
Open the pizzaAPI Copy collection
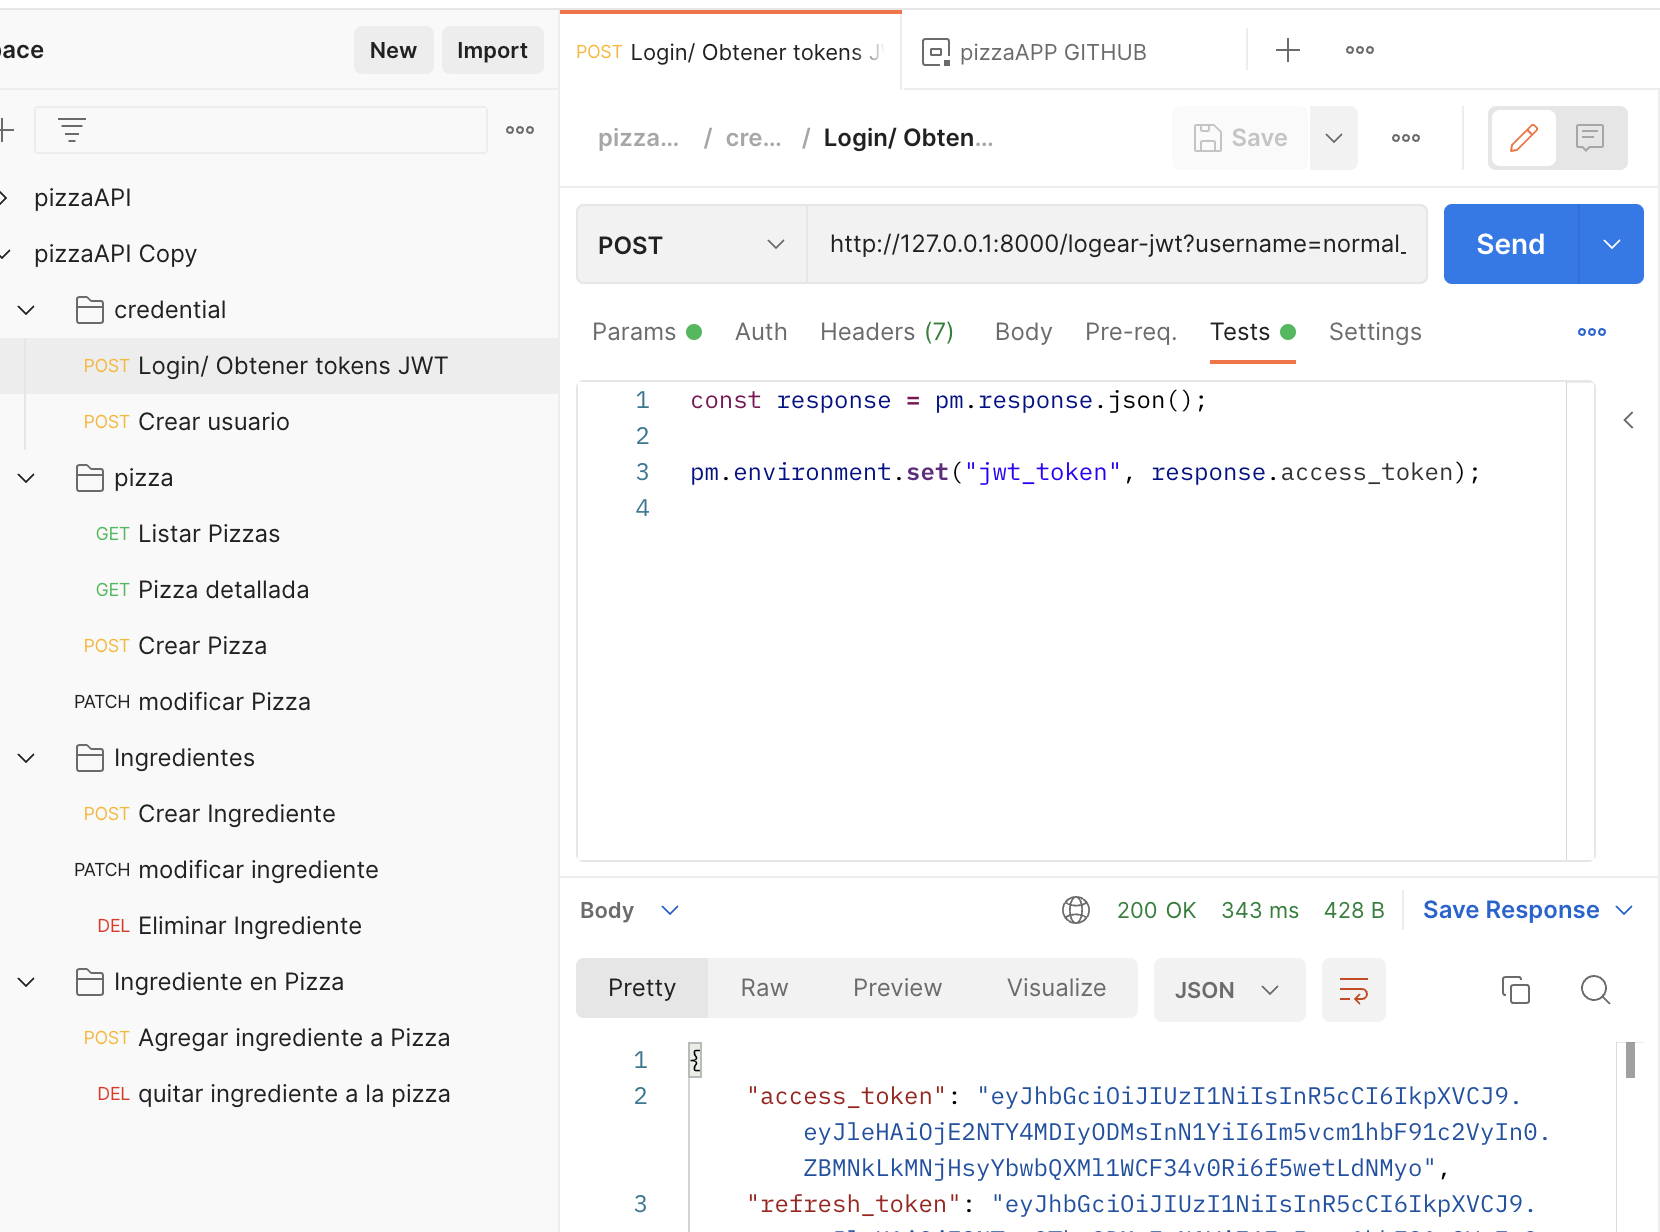[x=116, y=254]
